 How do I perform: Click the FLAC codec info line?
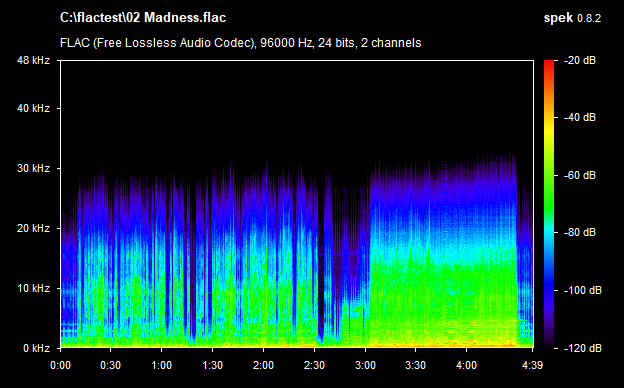click(240, 43)
